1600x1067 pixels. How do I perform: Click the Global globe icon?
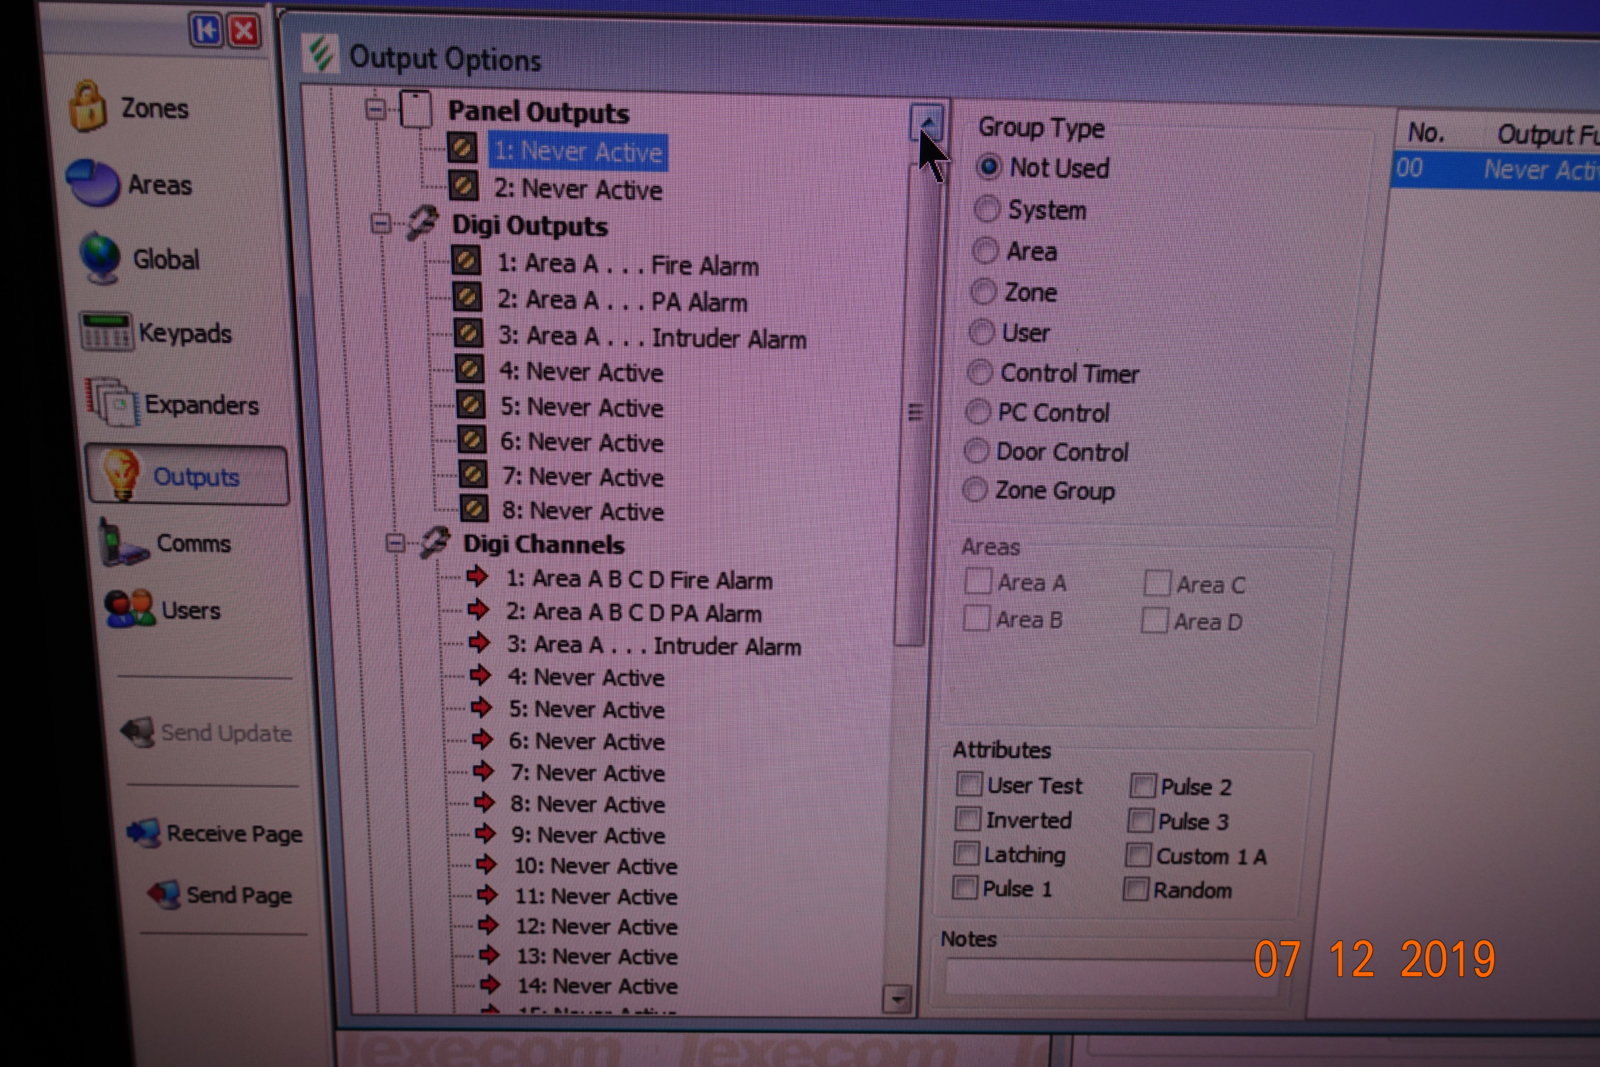tap(100, 257)
